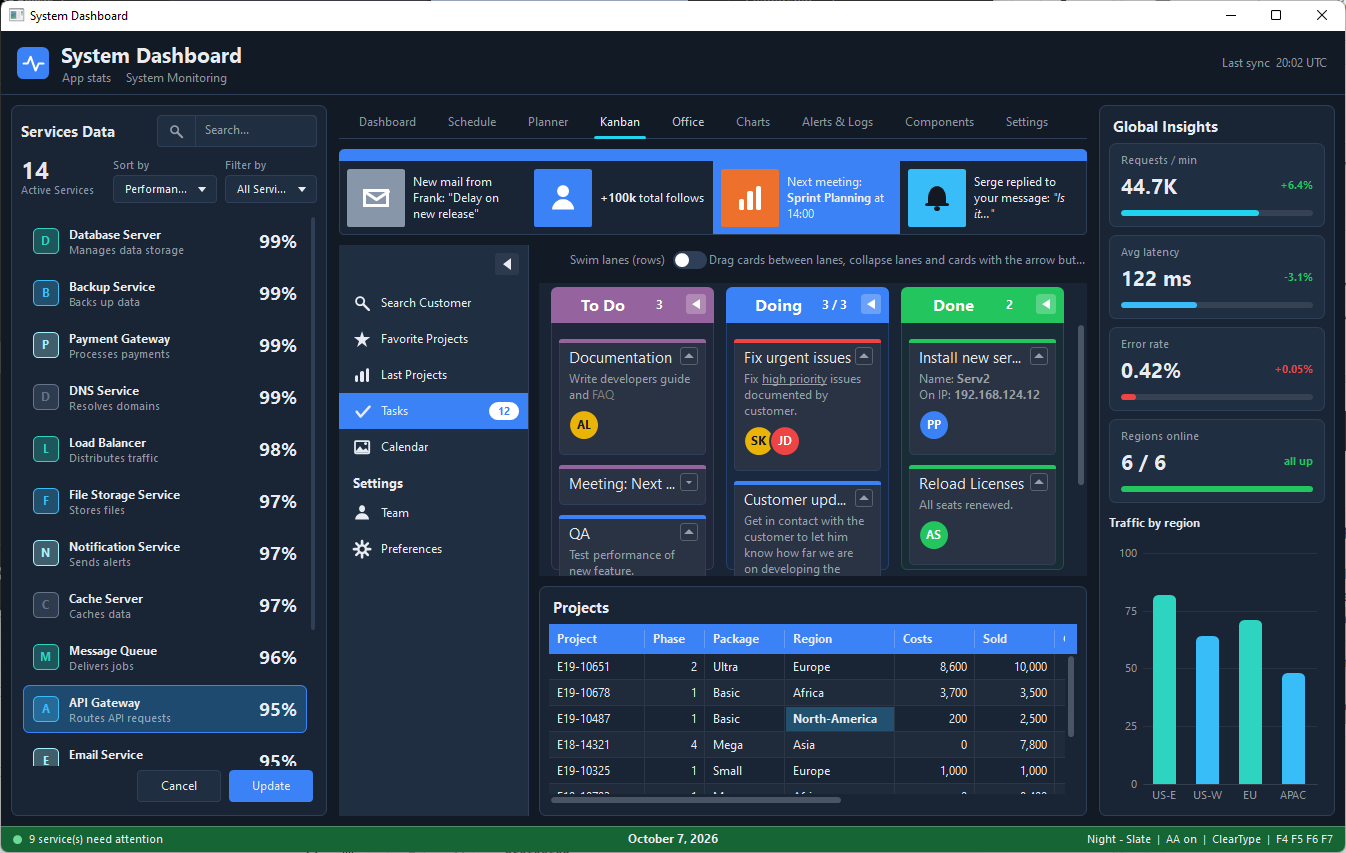The height and width of the screenshot is (853, 1346).
Task: Click the Error rate progress bar
Action: [1217, 397]
